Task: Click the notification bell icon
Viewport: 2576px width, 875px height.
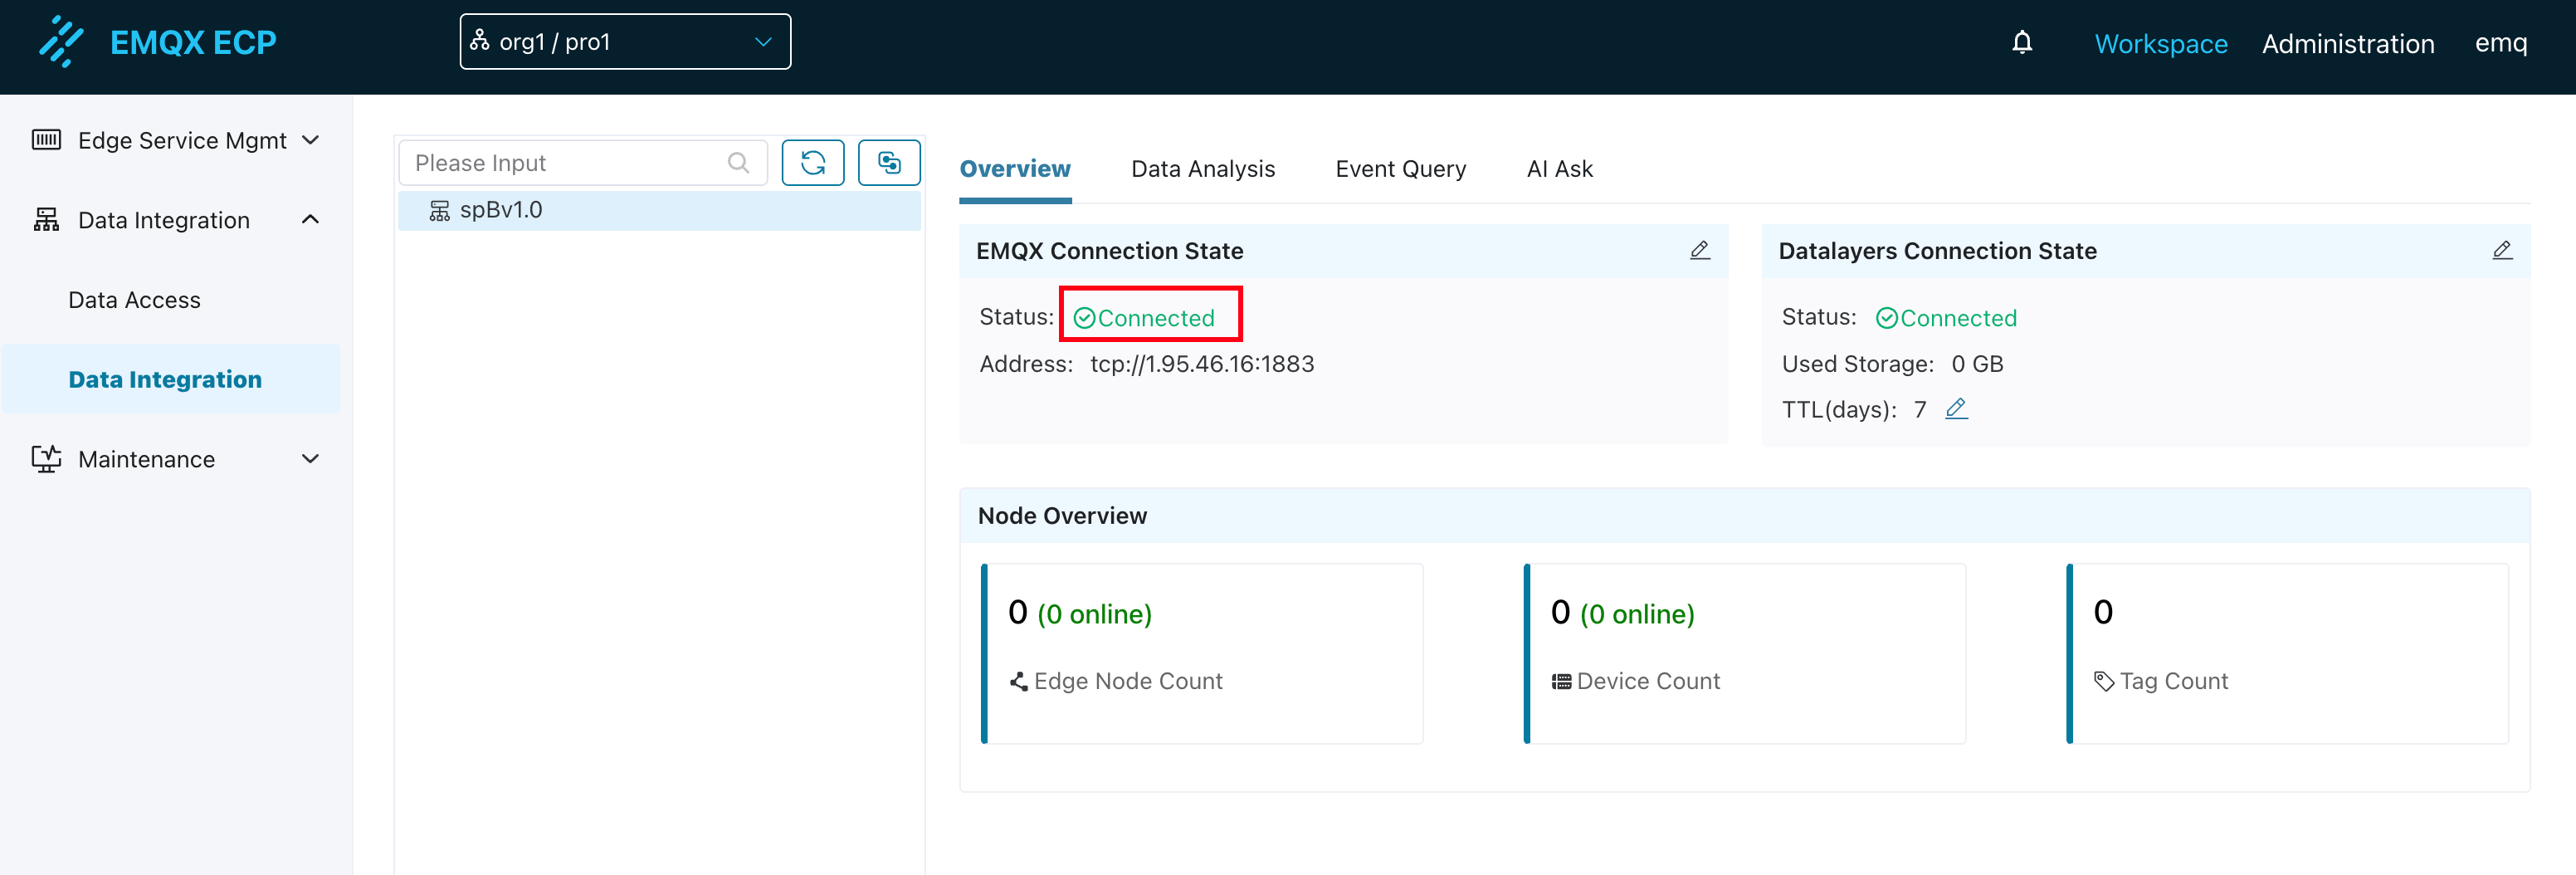Action: (x=2021, y=43)
